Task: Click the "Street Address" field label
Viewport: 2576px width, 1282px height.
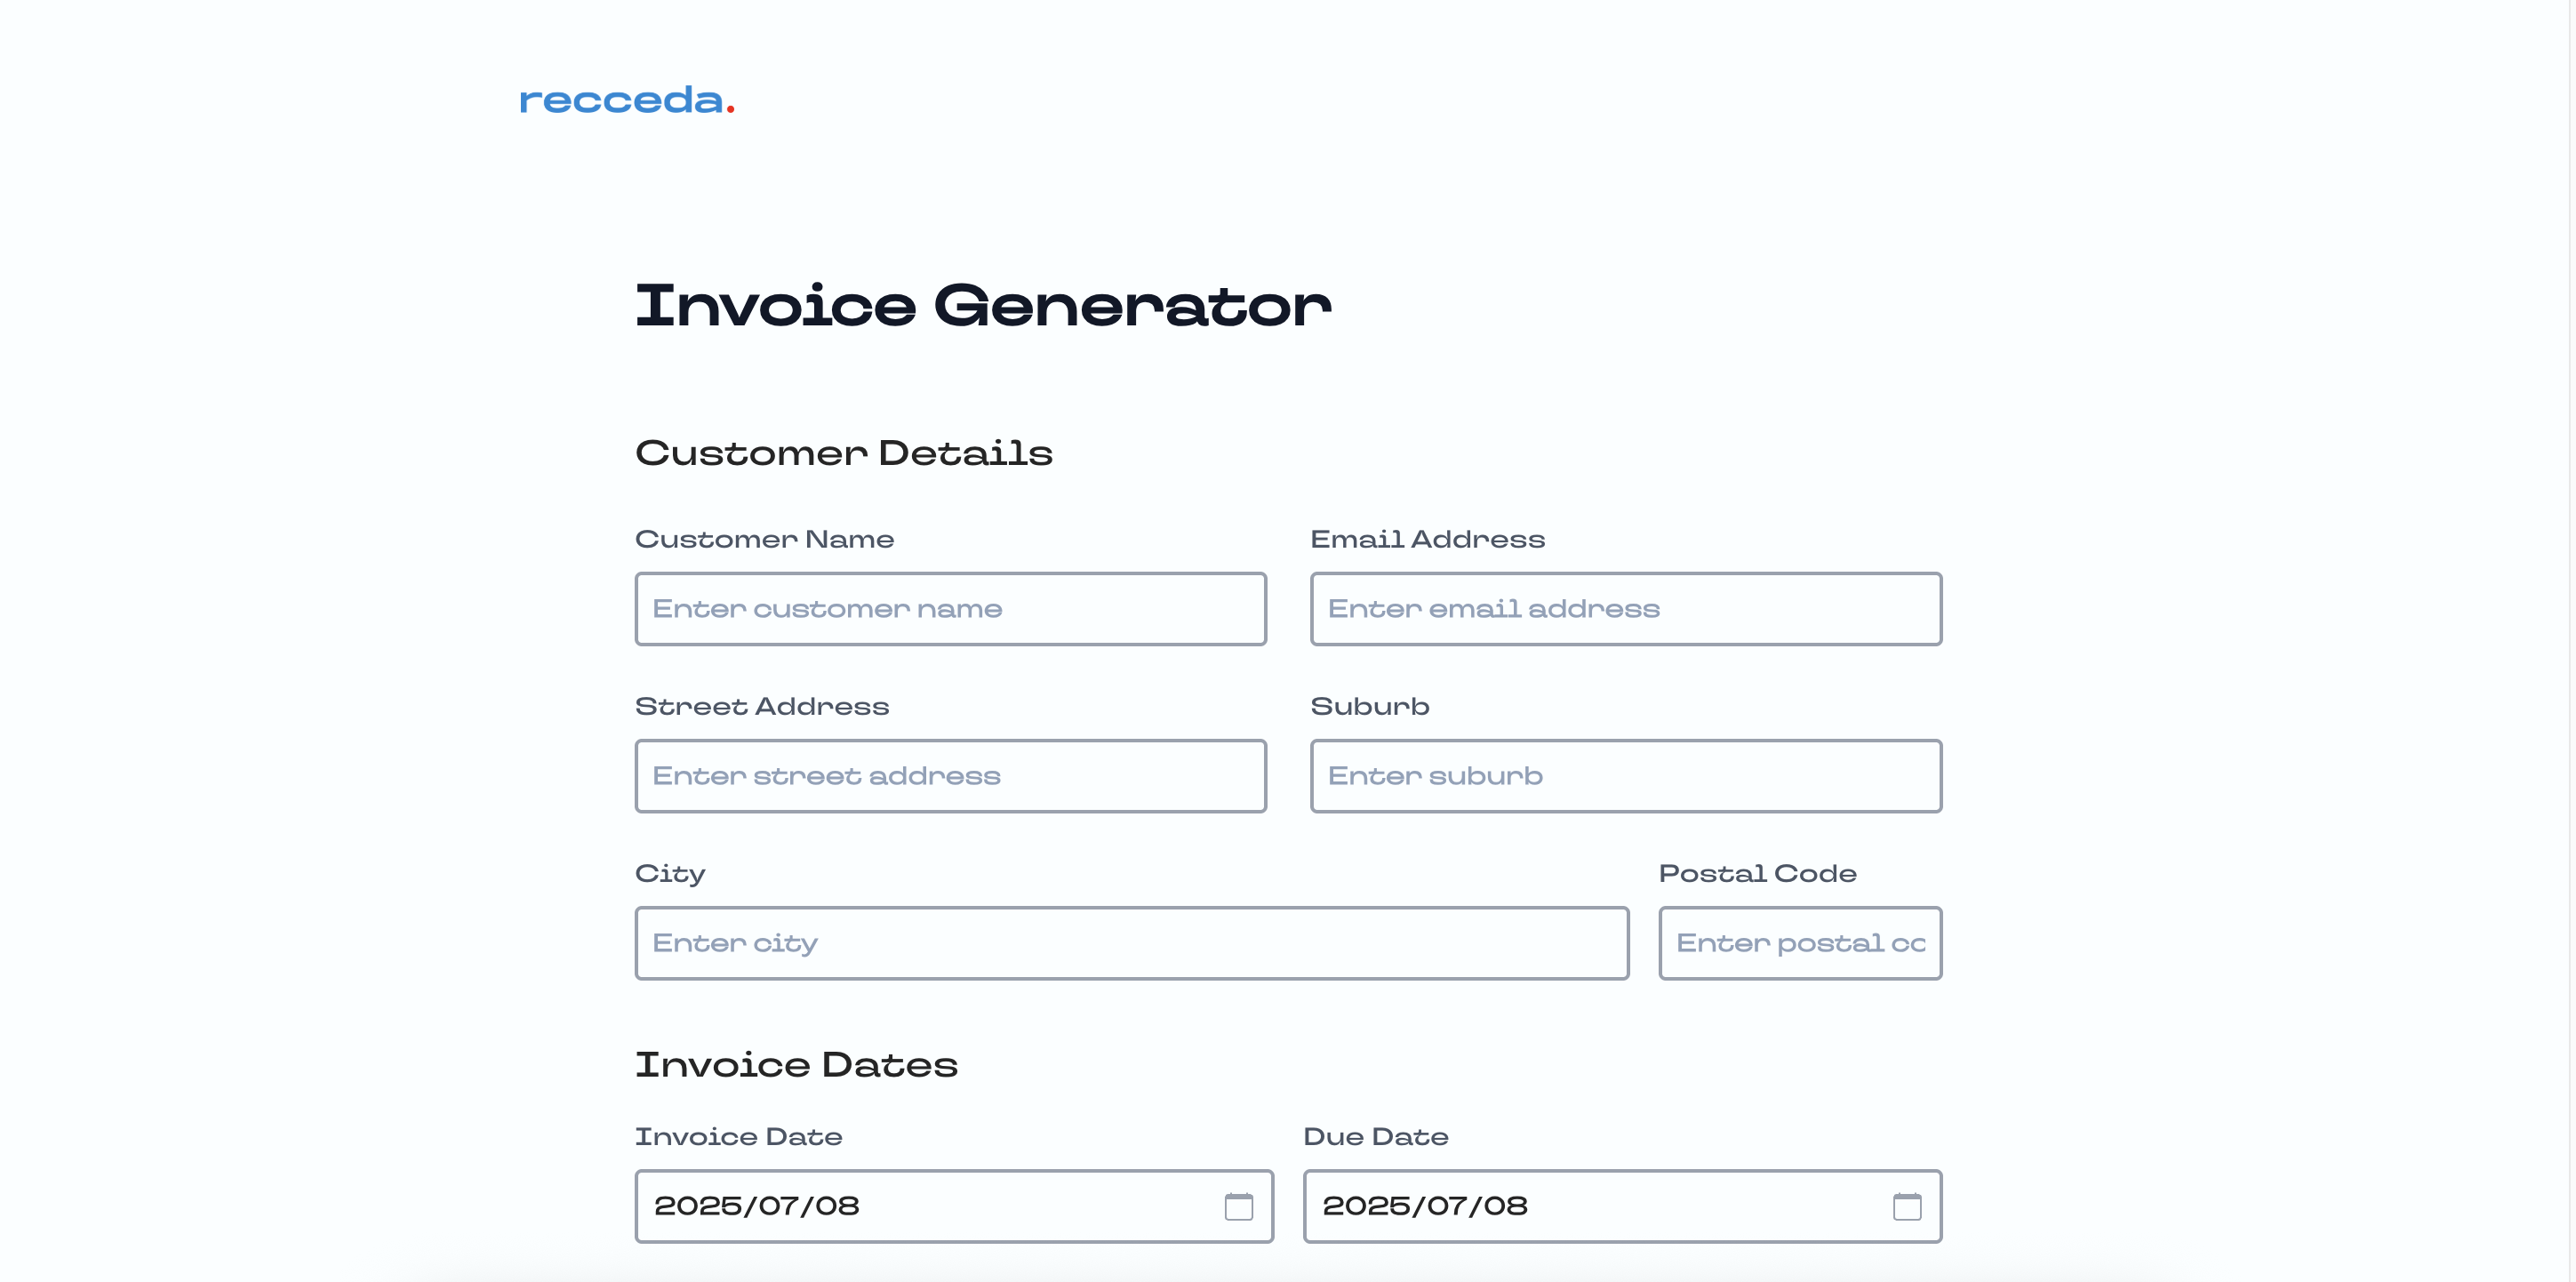Action: pos(761,707)
